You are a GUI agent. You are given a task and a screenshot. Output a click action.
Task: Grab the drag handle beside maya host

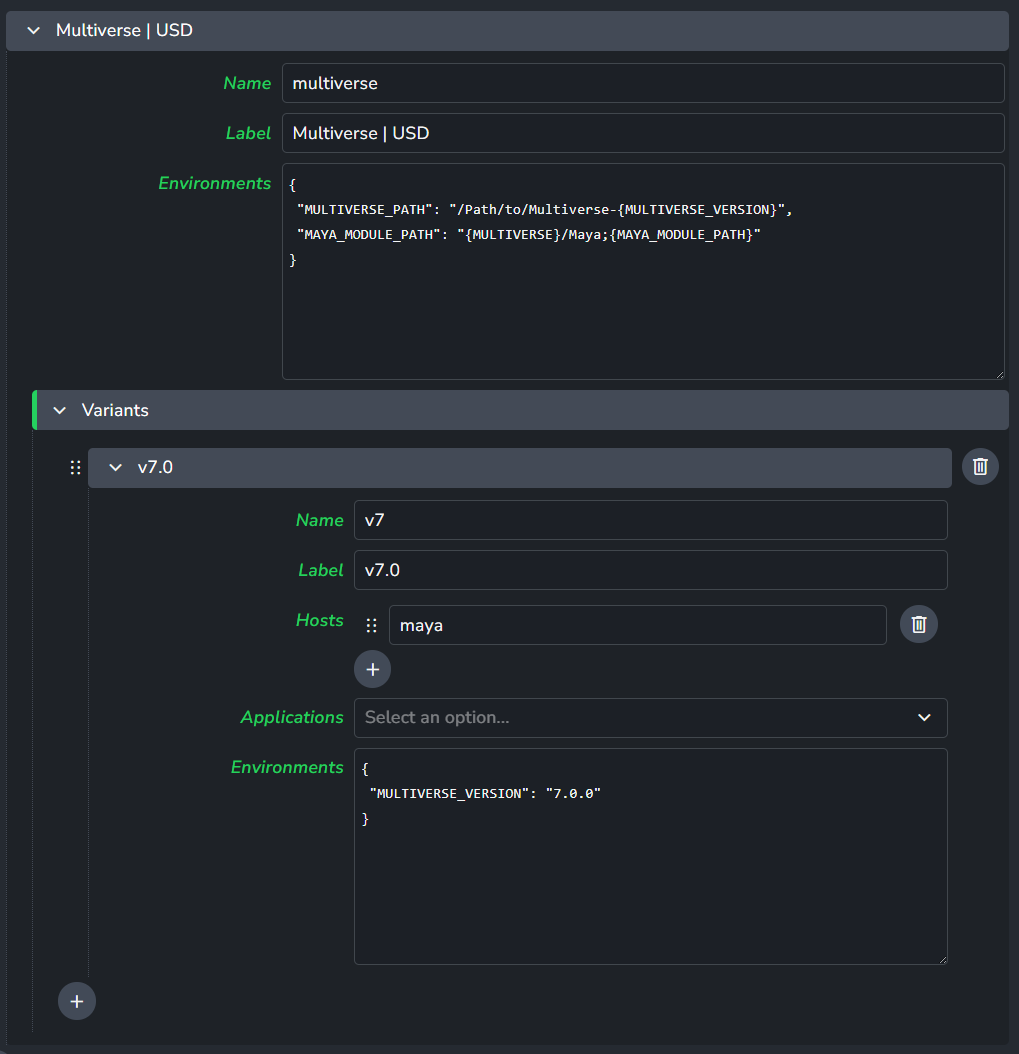pos(371,626)
